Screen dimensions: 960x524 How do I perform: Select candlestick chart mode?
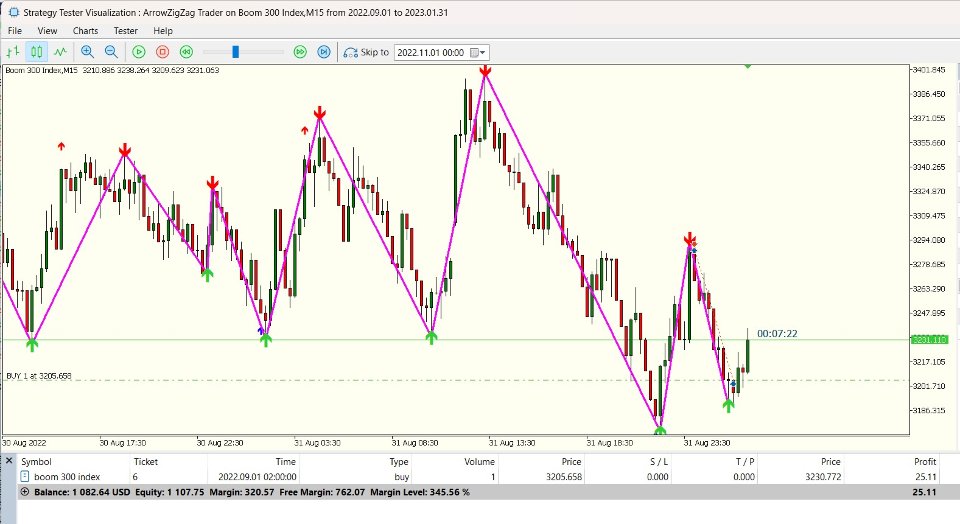37,52
